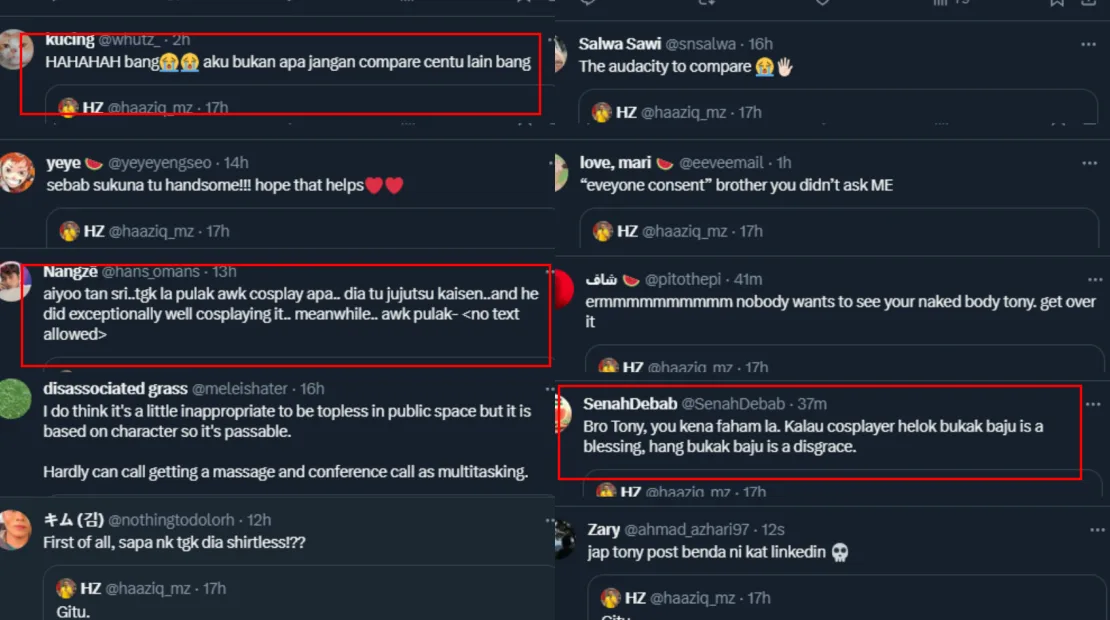The image size is (1110, 620).
Task: Click the HZ avatar in Salwa Sawi's quoted tweet
Action: pyautogui.click(x=601, y=112)
